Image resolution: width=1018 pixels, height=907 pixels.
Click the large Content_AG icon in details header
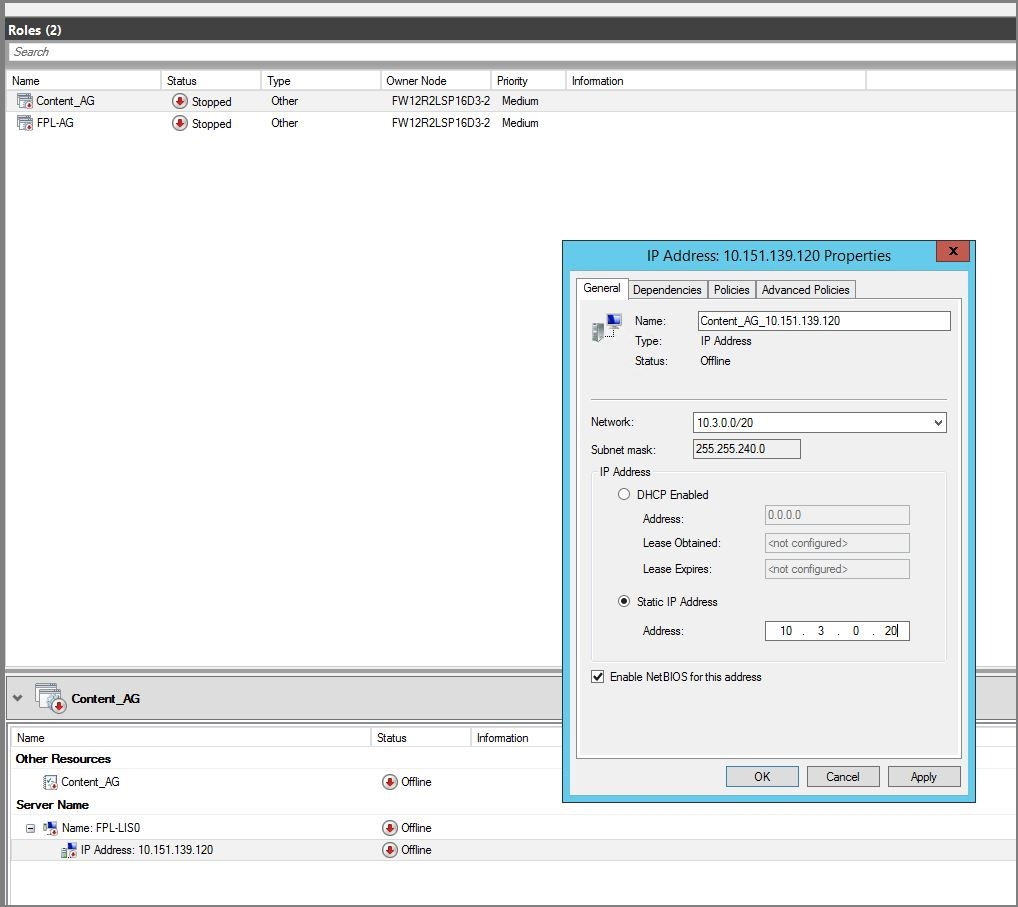[51, 698]
